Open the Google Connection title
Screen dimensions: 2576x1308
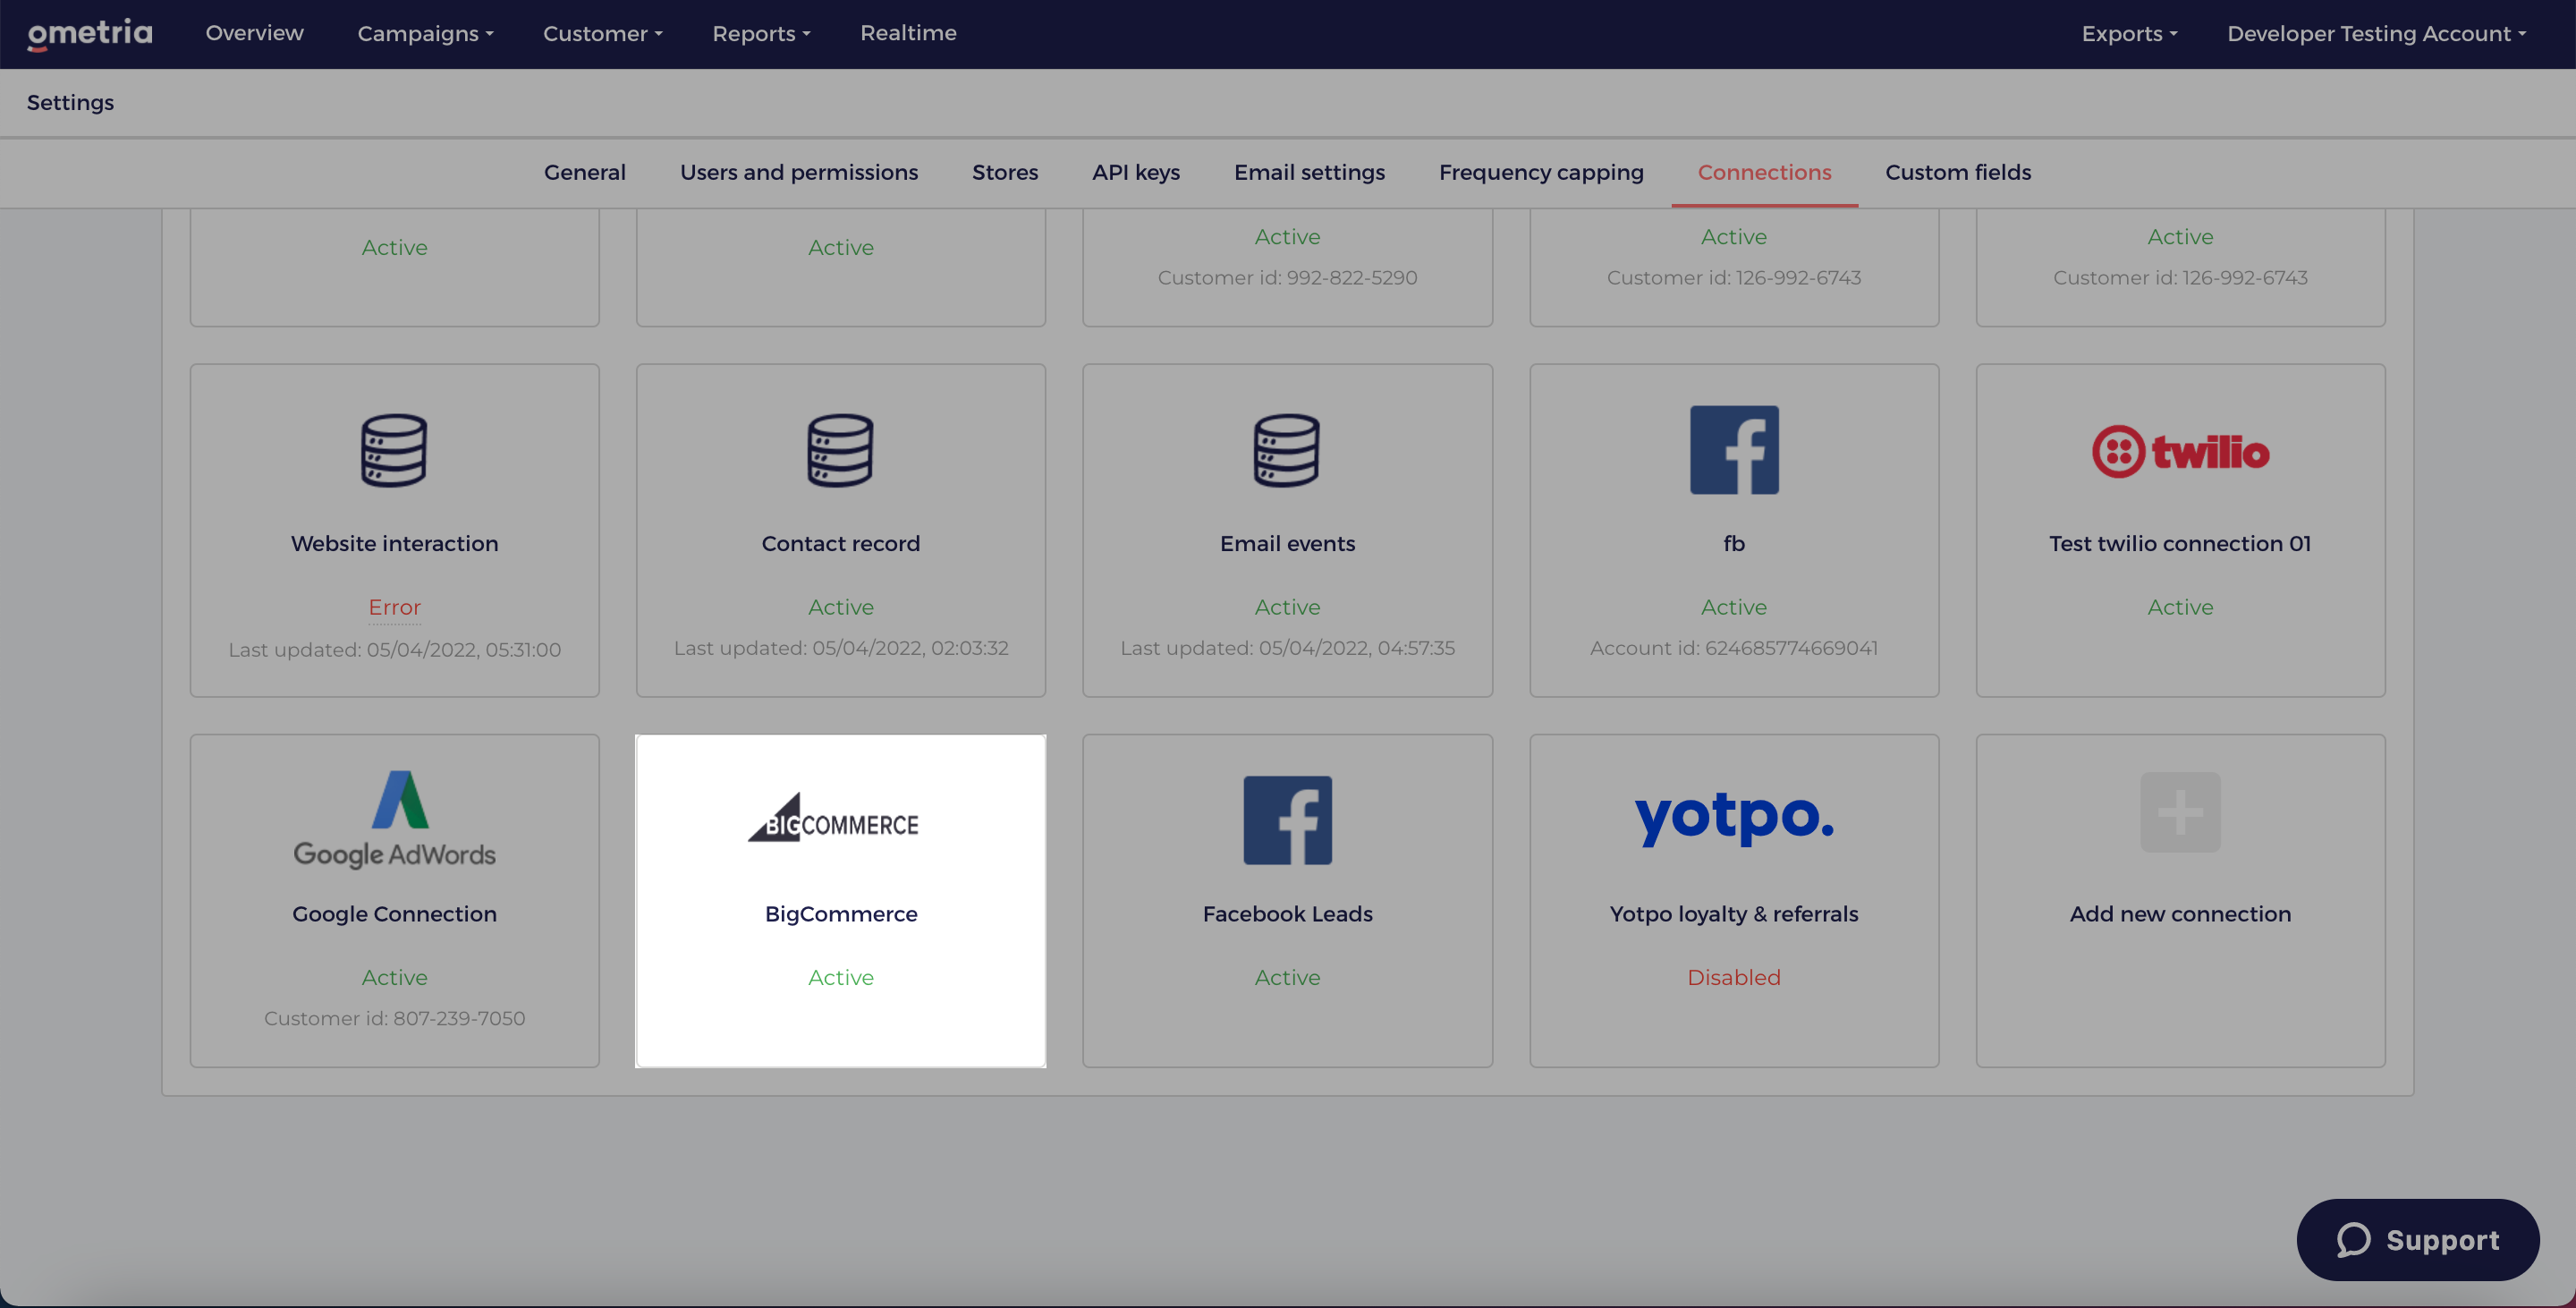click(x=394, y=914)
